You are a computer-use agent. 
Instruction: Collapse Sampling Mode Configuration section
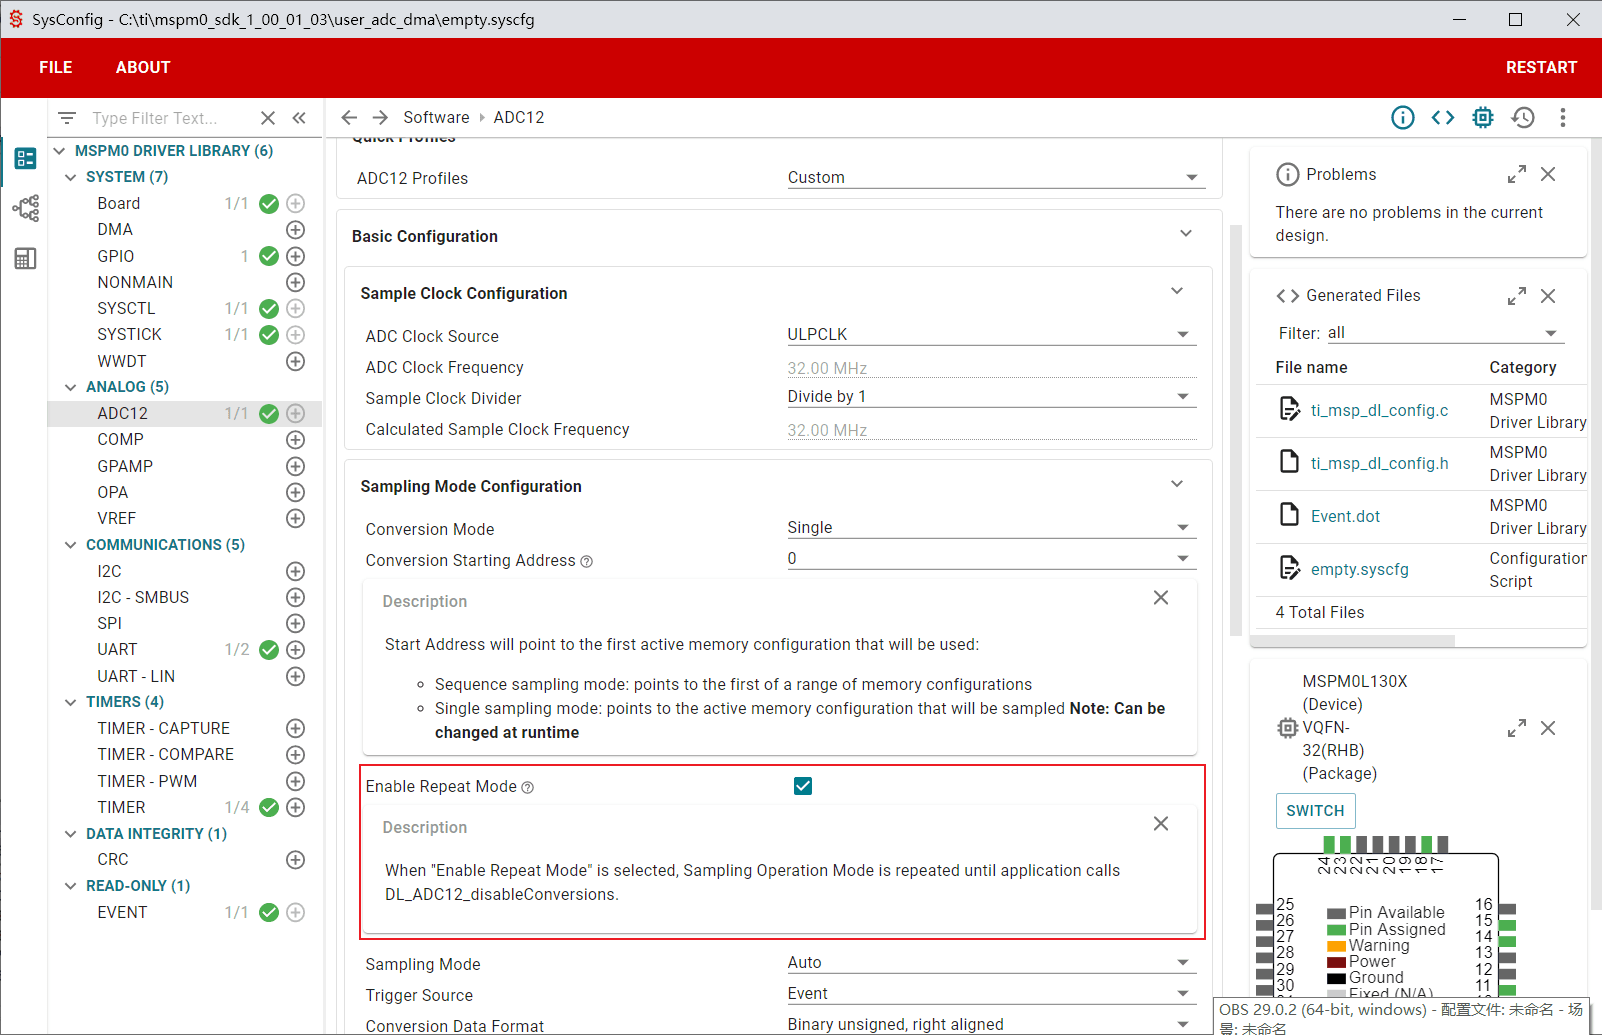1177,483
